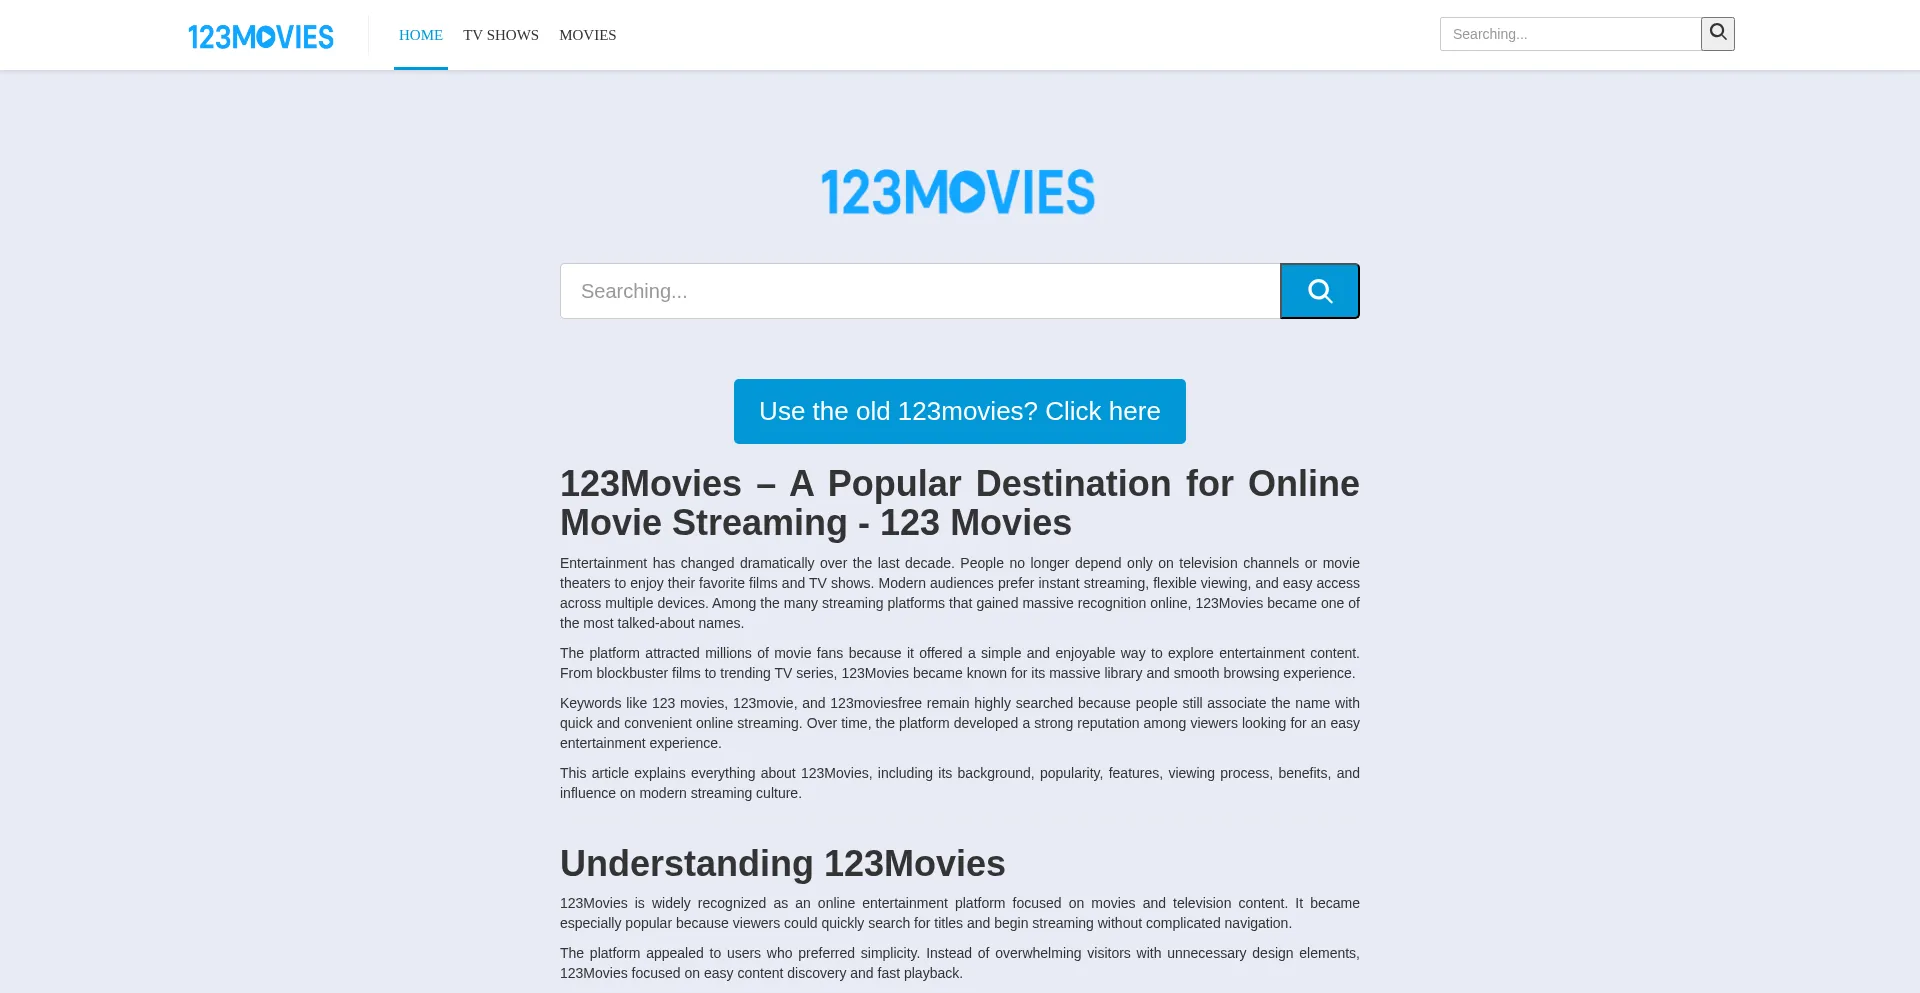Image resolution: width=1920 pixels, height=993 pixels.
Task: Click the 'A Popular Destination for Online Movie Streaming' heading
Action: (x=960, y=503)
